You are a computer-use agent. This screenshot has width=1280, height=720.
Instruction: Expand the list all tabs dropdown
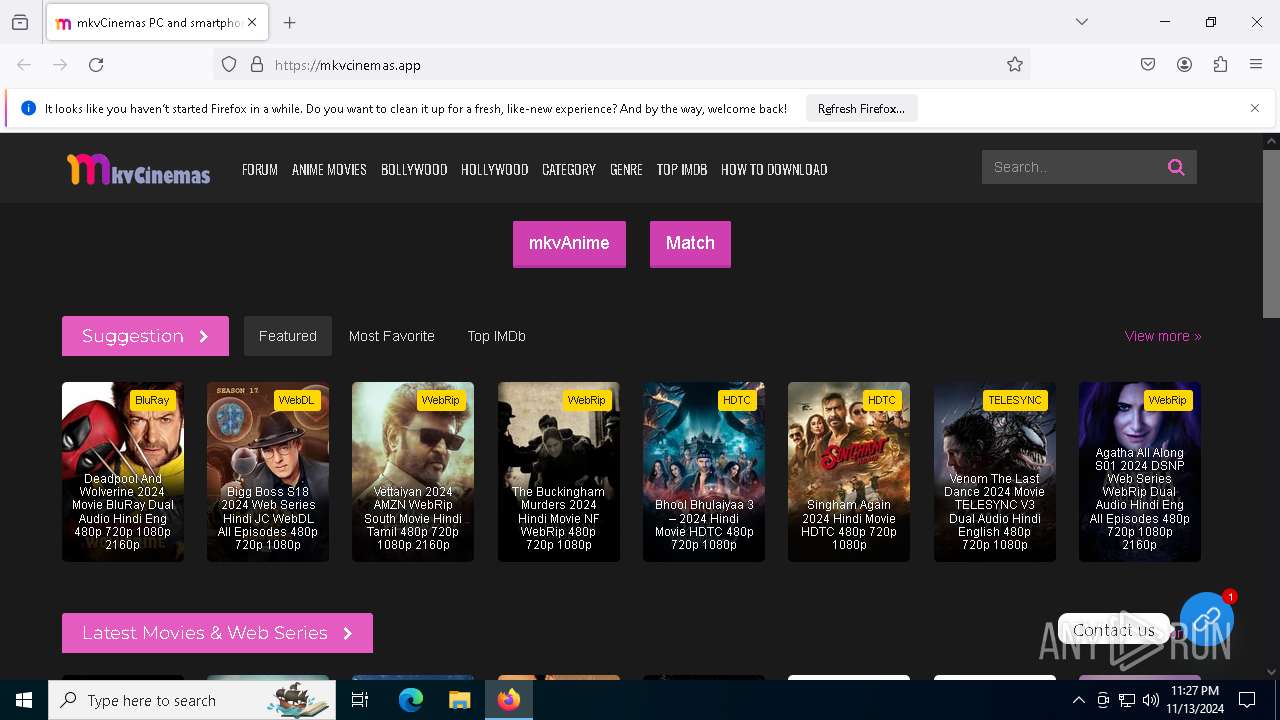pyautogui.click(x=1082, y=22)
